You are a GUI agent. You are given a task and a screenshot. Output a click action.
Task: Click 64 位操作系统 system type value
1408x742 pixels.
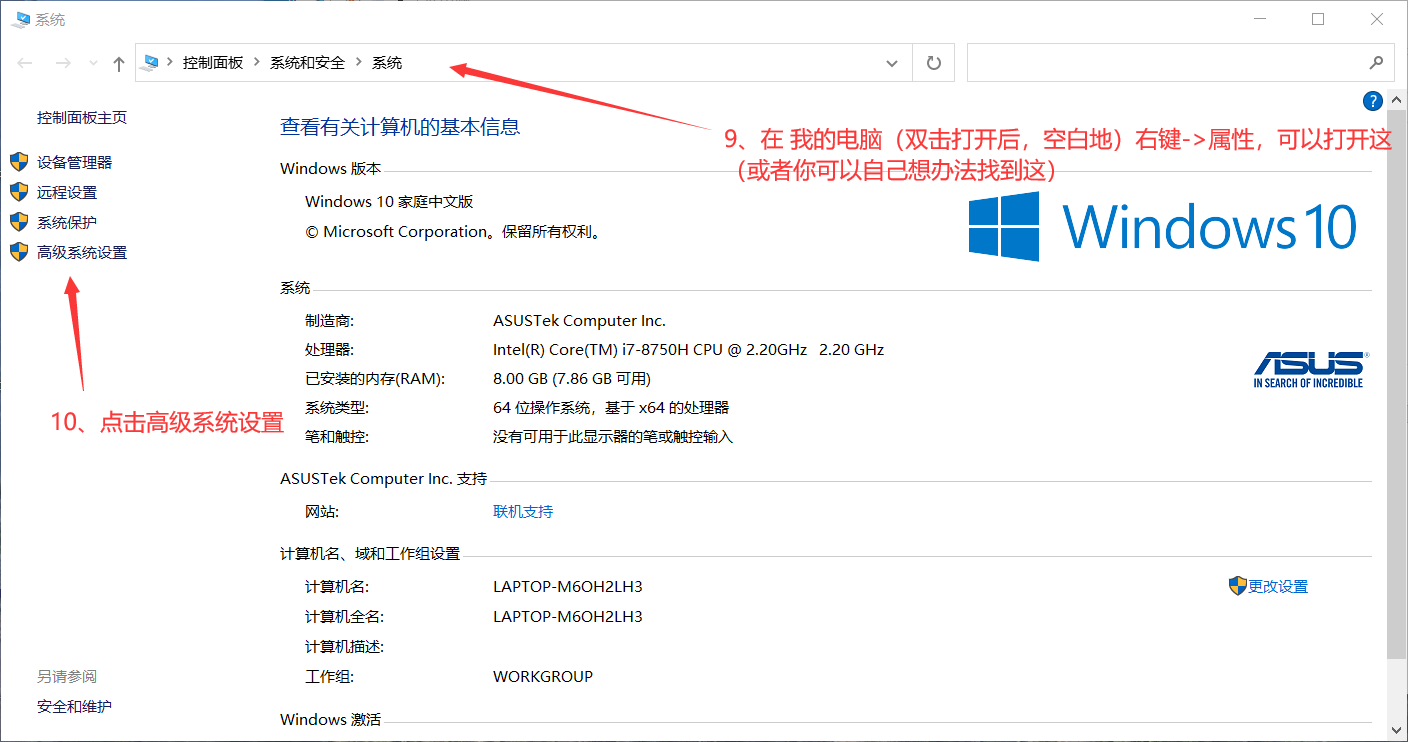611,407
